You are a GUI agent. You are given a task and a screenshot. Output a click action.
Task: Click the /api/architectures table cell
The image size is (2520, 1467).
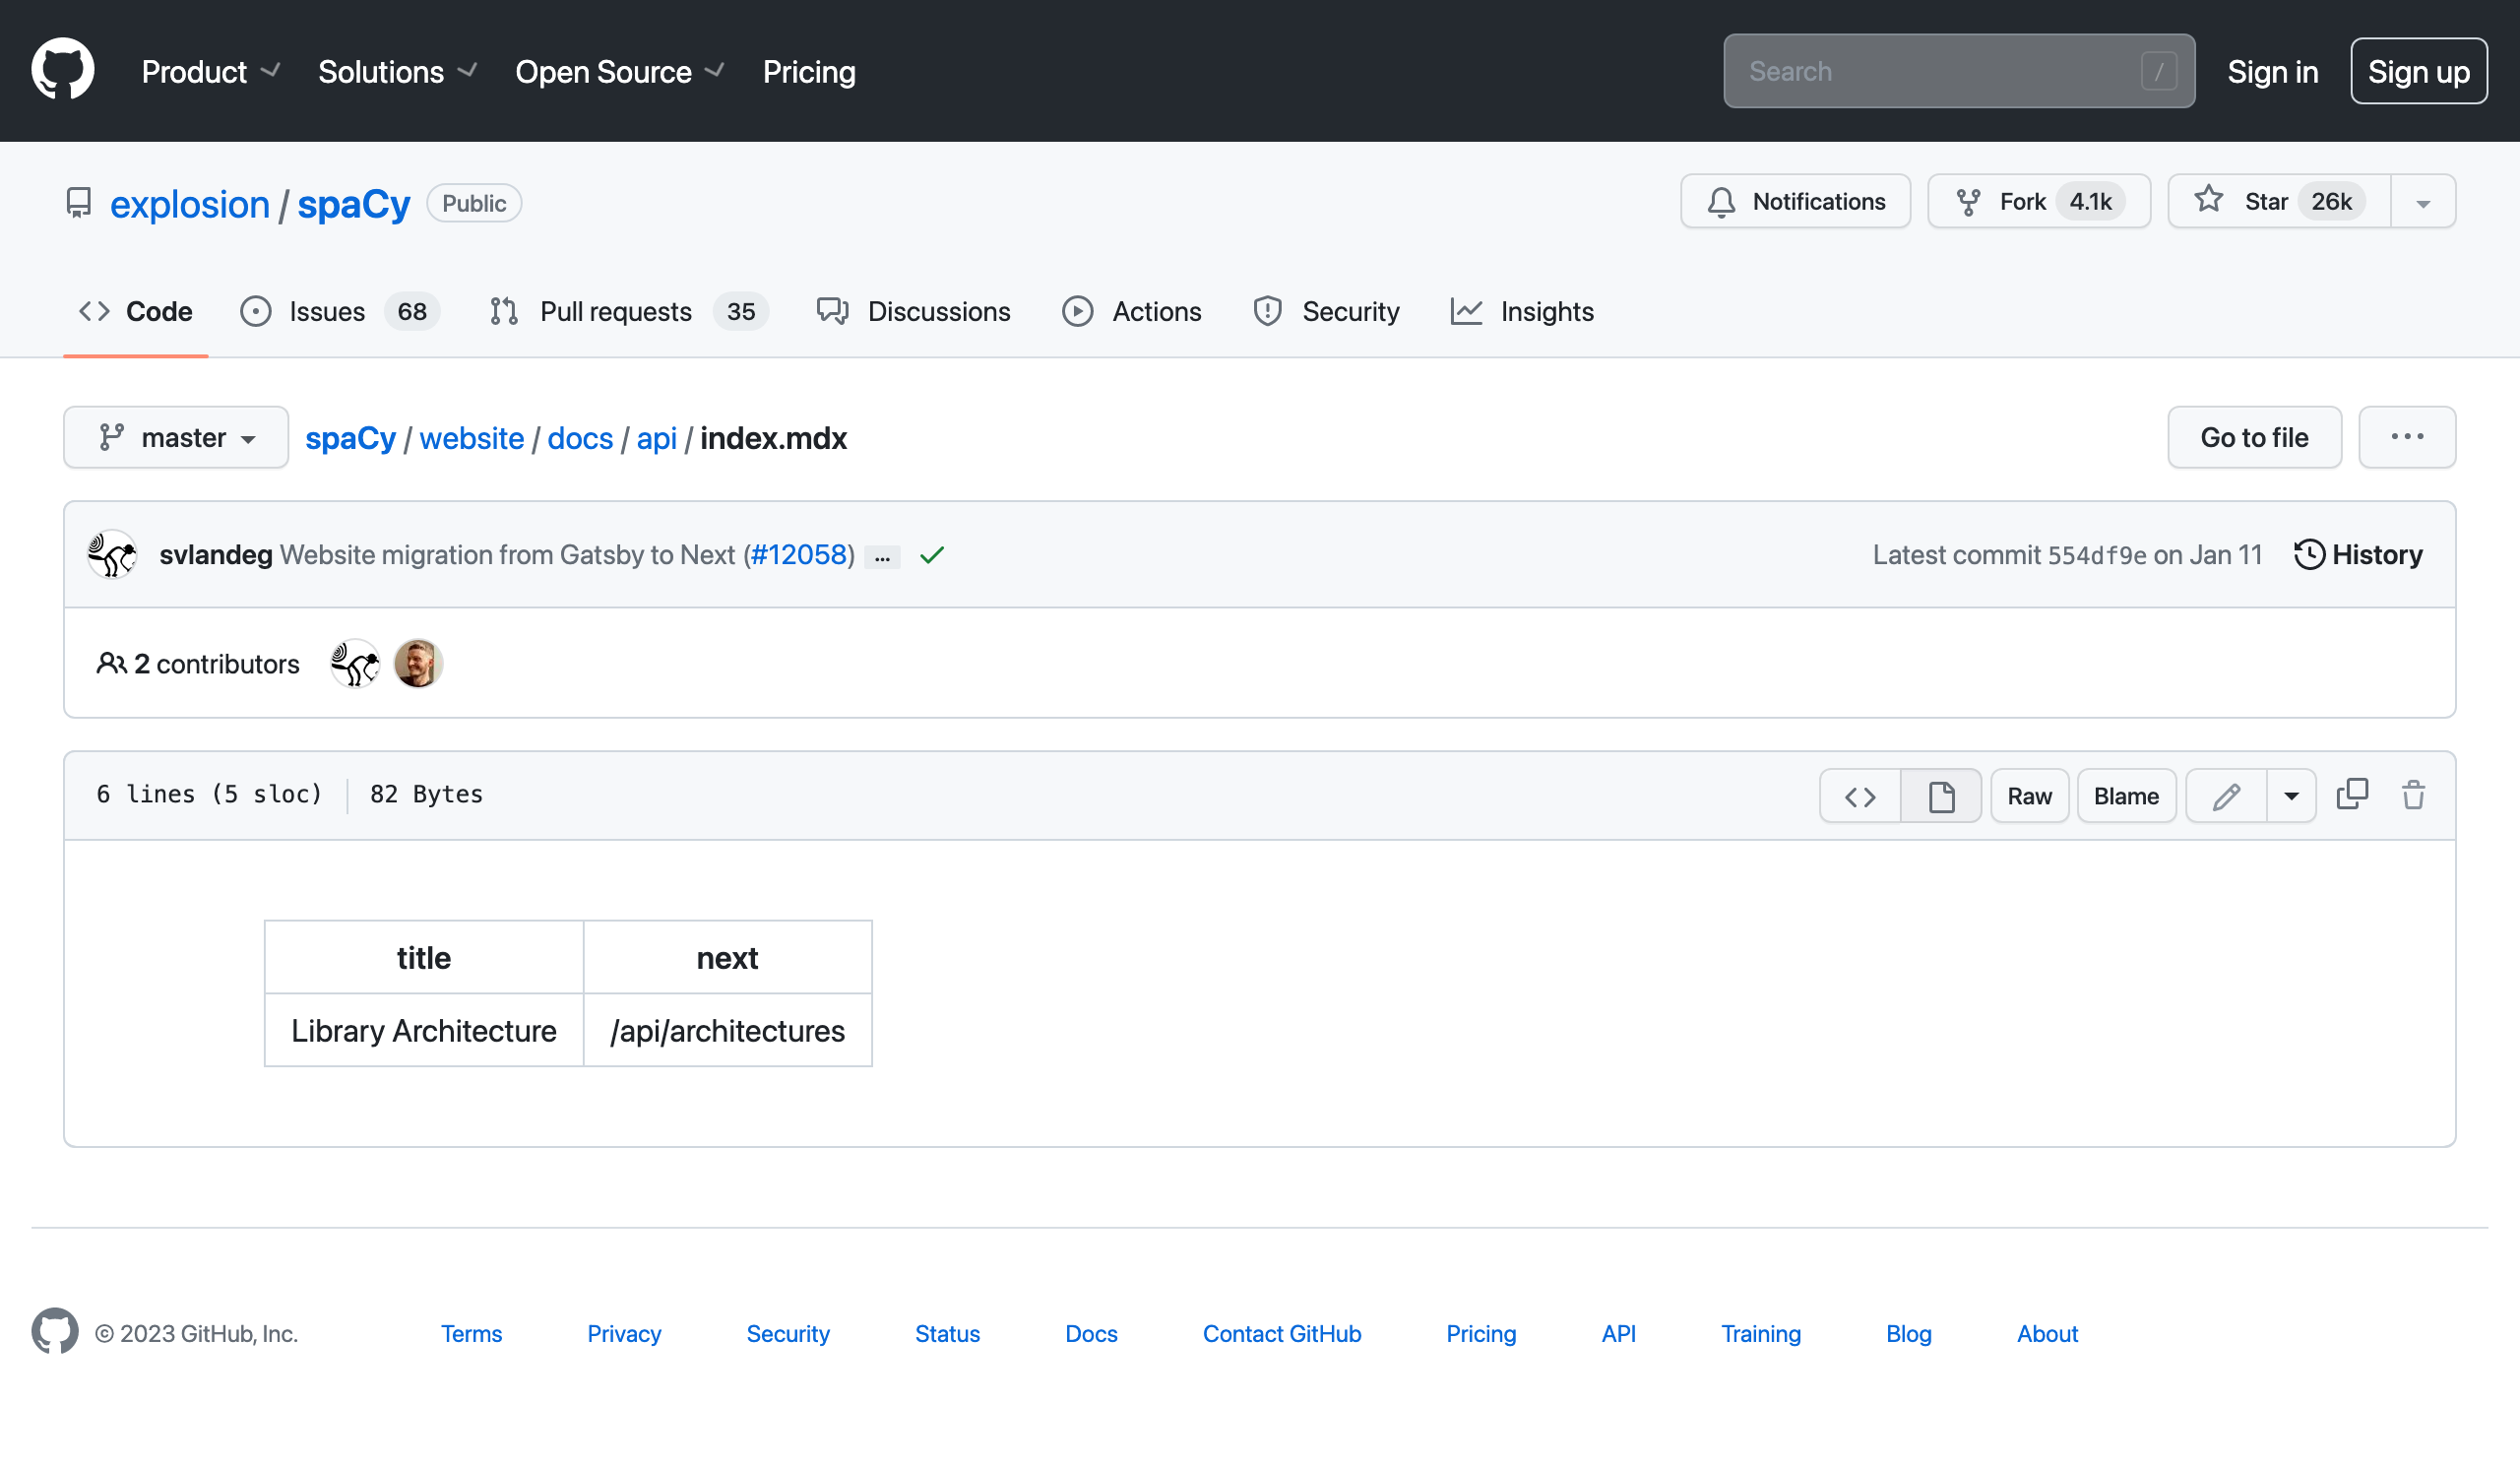pyautogui.click(x=727, y=1029)
